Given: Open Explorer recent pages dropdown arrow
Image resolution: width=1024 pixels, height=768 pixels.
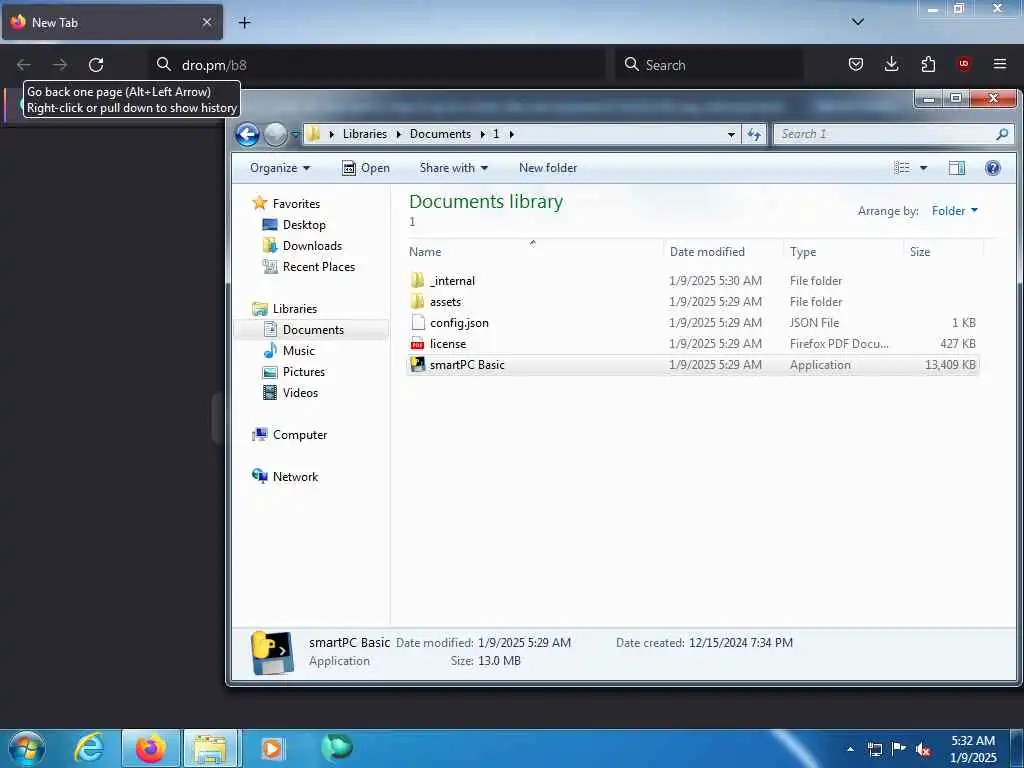Looking at the screenshot, I should (295, 135).
